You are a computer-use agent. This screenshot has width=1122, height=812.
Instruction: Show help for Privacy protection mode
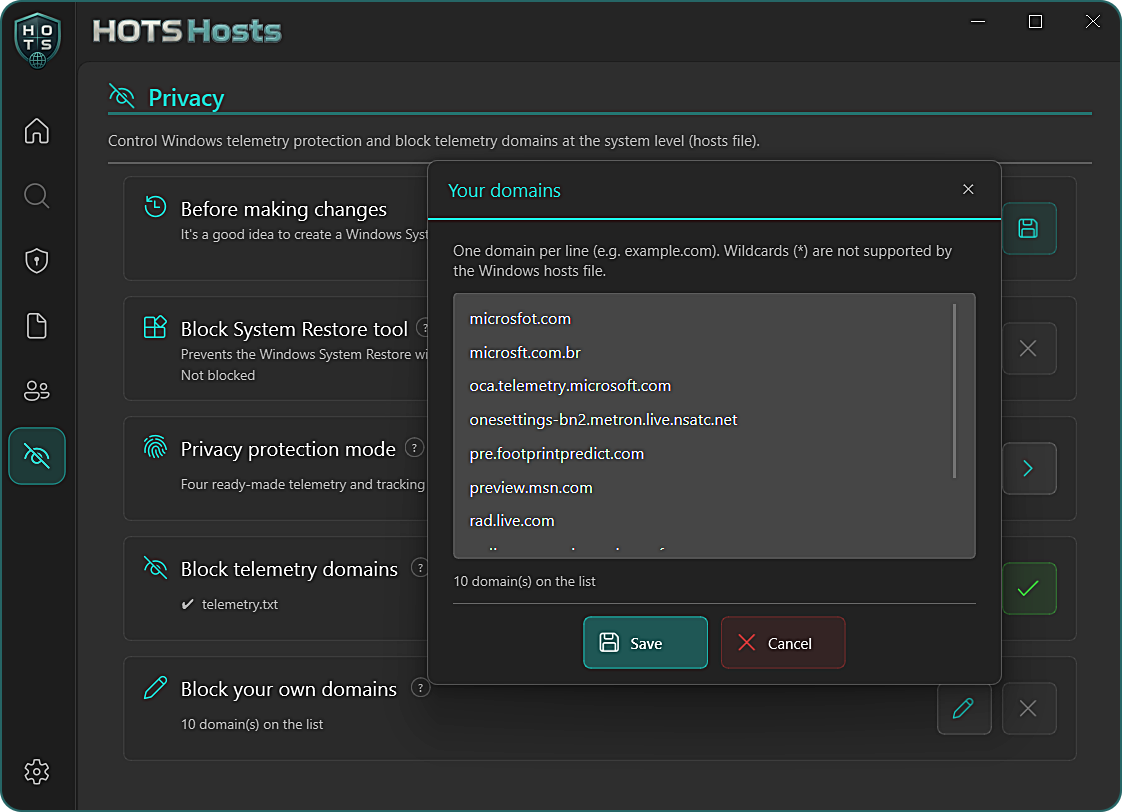coord(414,449)
